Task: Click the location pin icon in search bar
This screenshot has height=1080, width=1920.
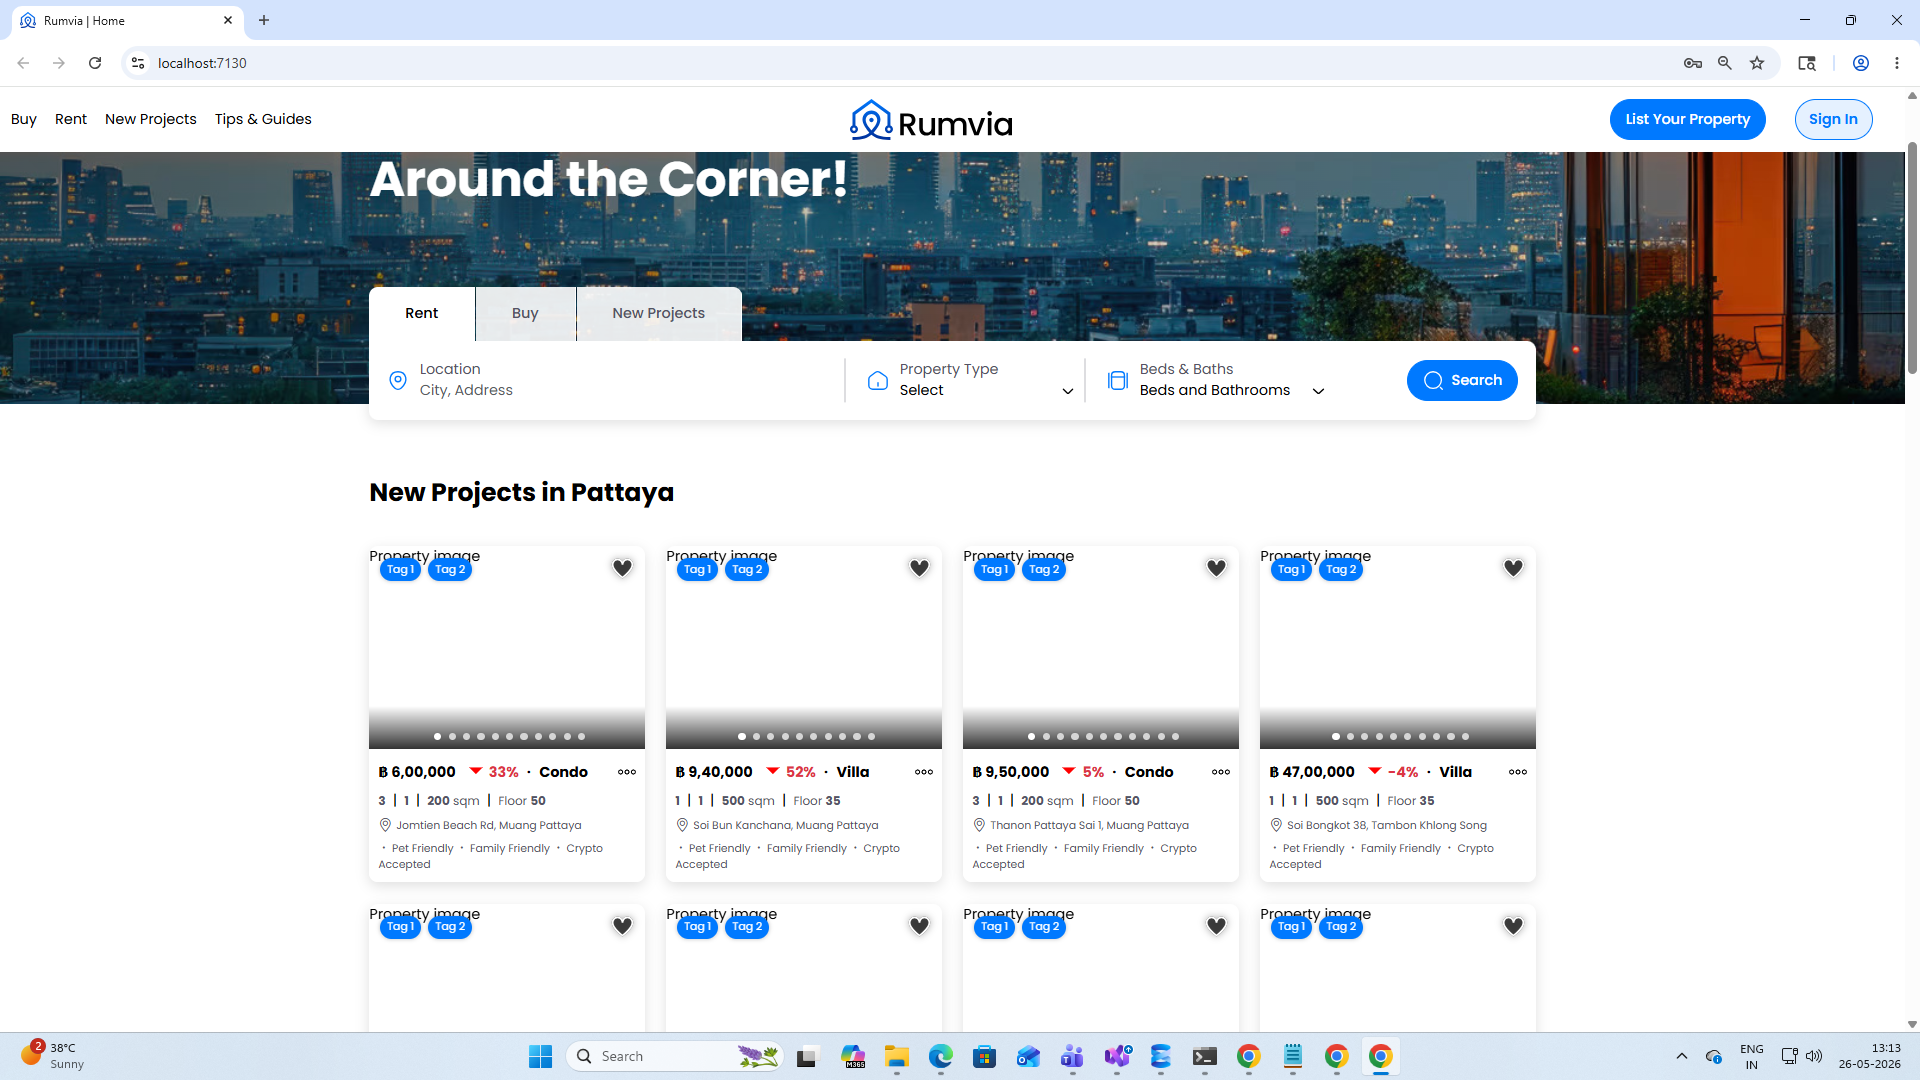Action: [x=398, y=380]
